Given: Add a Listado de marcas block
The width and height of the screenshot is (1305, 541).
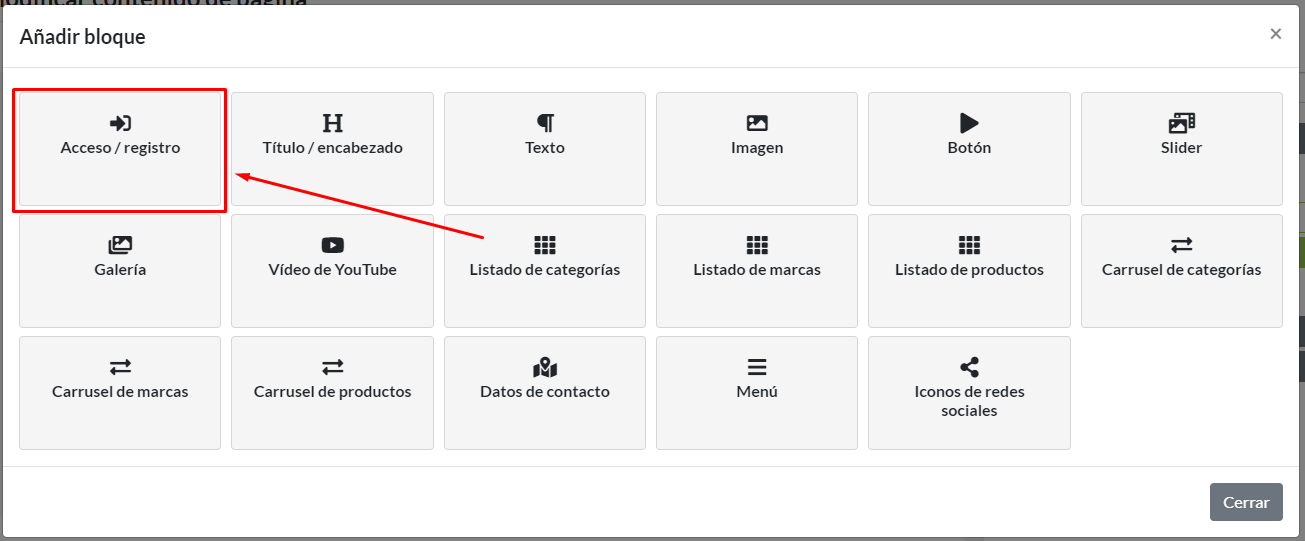Looking at the screenshot, I should [757, 270].
